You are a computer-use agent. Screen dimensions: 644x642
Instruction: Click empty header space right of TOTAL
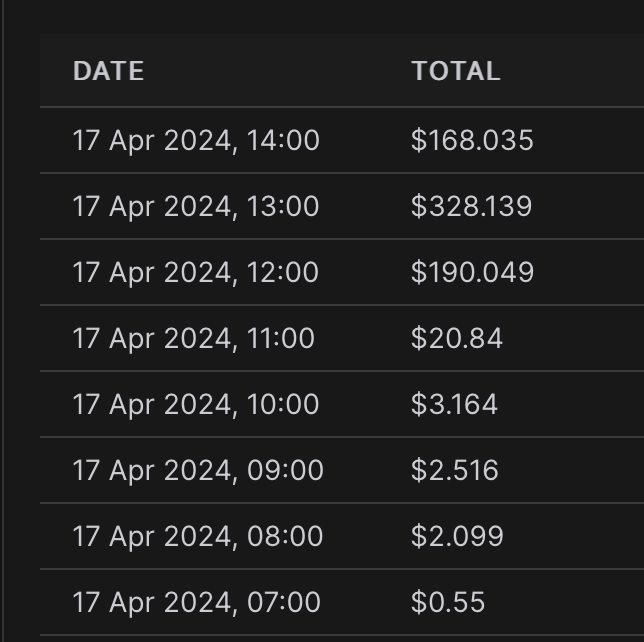pos(580,71)
